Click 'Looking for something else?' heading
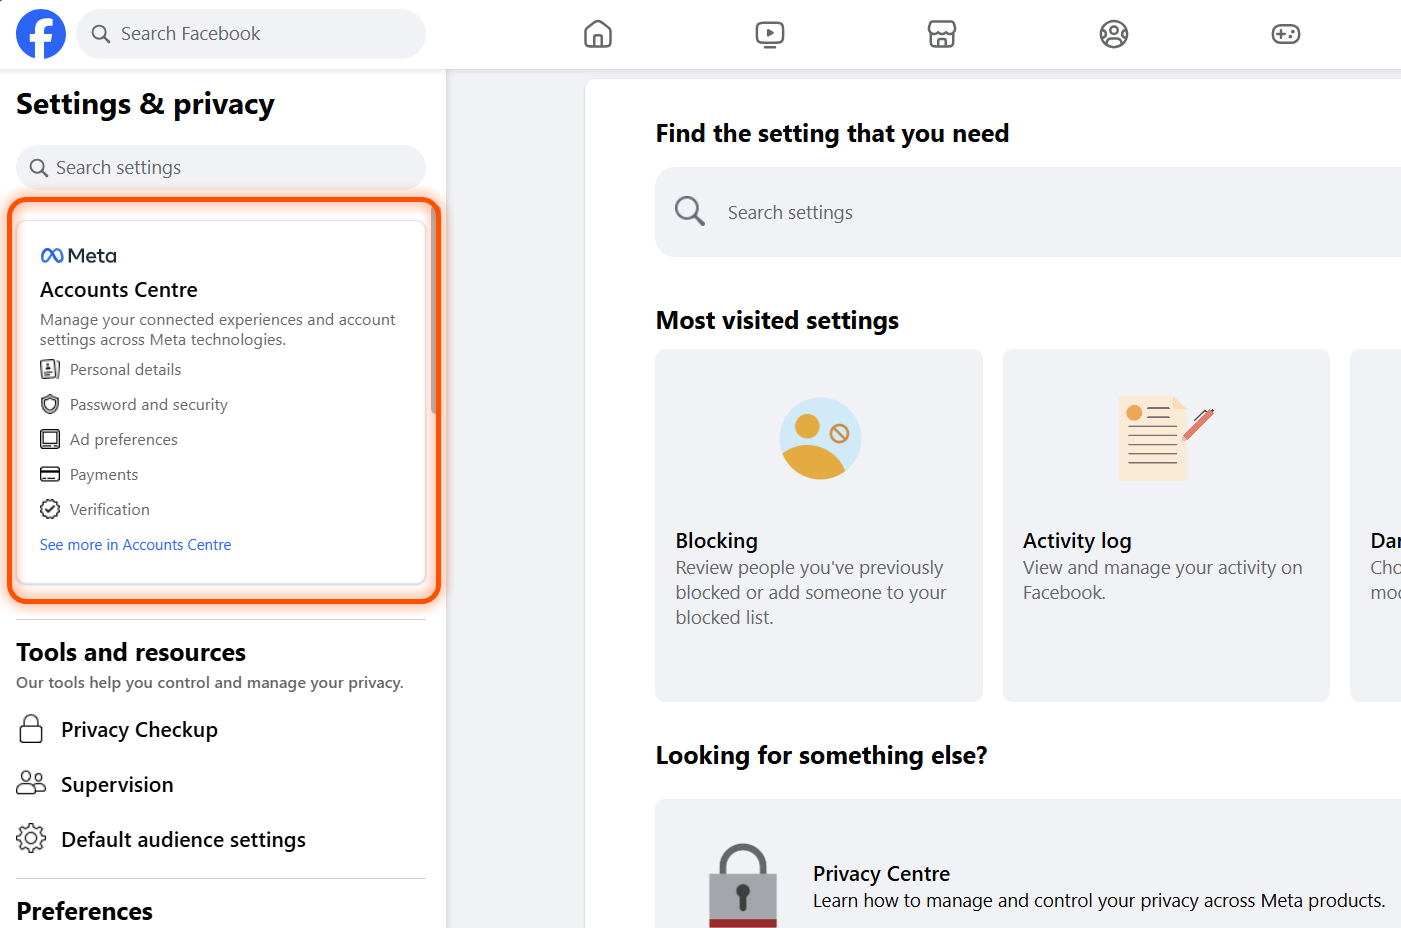1401x928 pixels. [x=821, y=755]
